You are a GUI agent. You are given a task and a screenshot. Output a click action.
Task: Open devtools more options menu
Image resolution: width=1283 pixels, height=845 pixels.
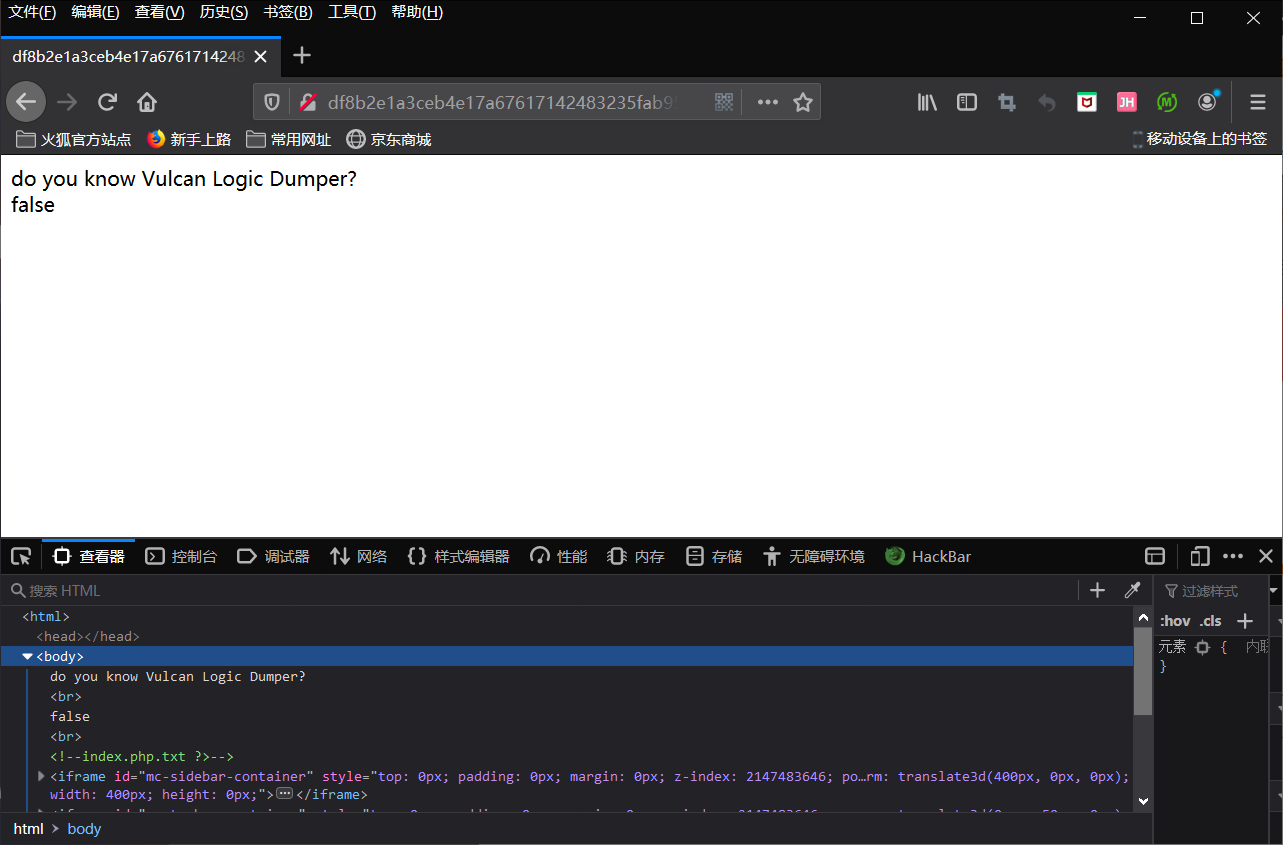(1233, 556)
